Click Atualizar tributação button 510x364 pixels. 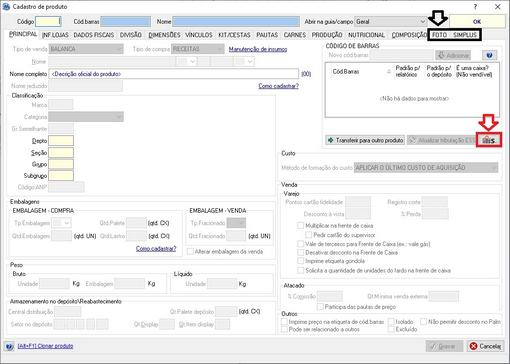(x=442, y=140)
